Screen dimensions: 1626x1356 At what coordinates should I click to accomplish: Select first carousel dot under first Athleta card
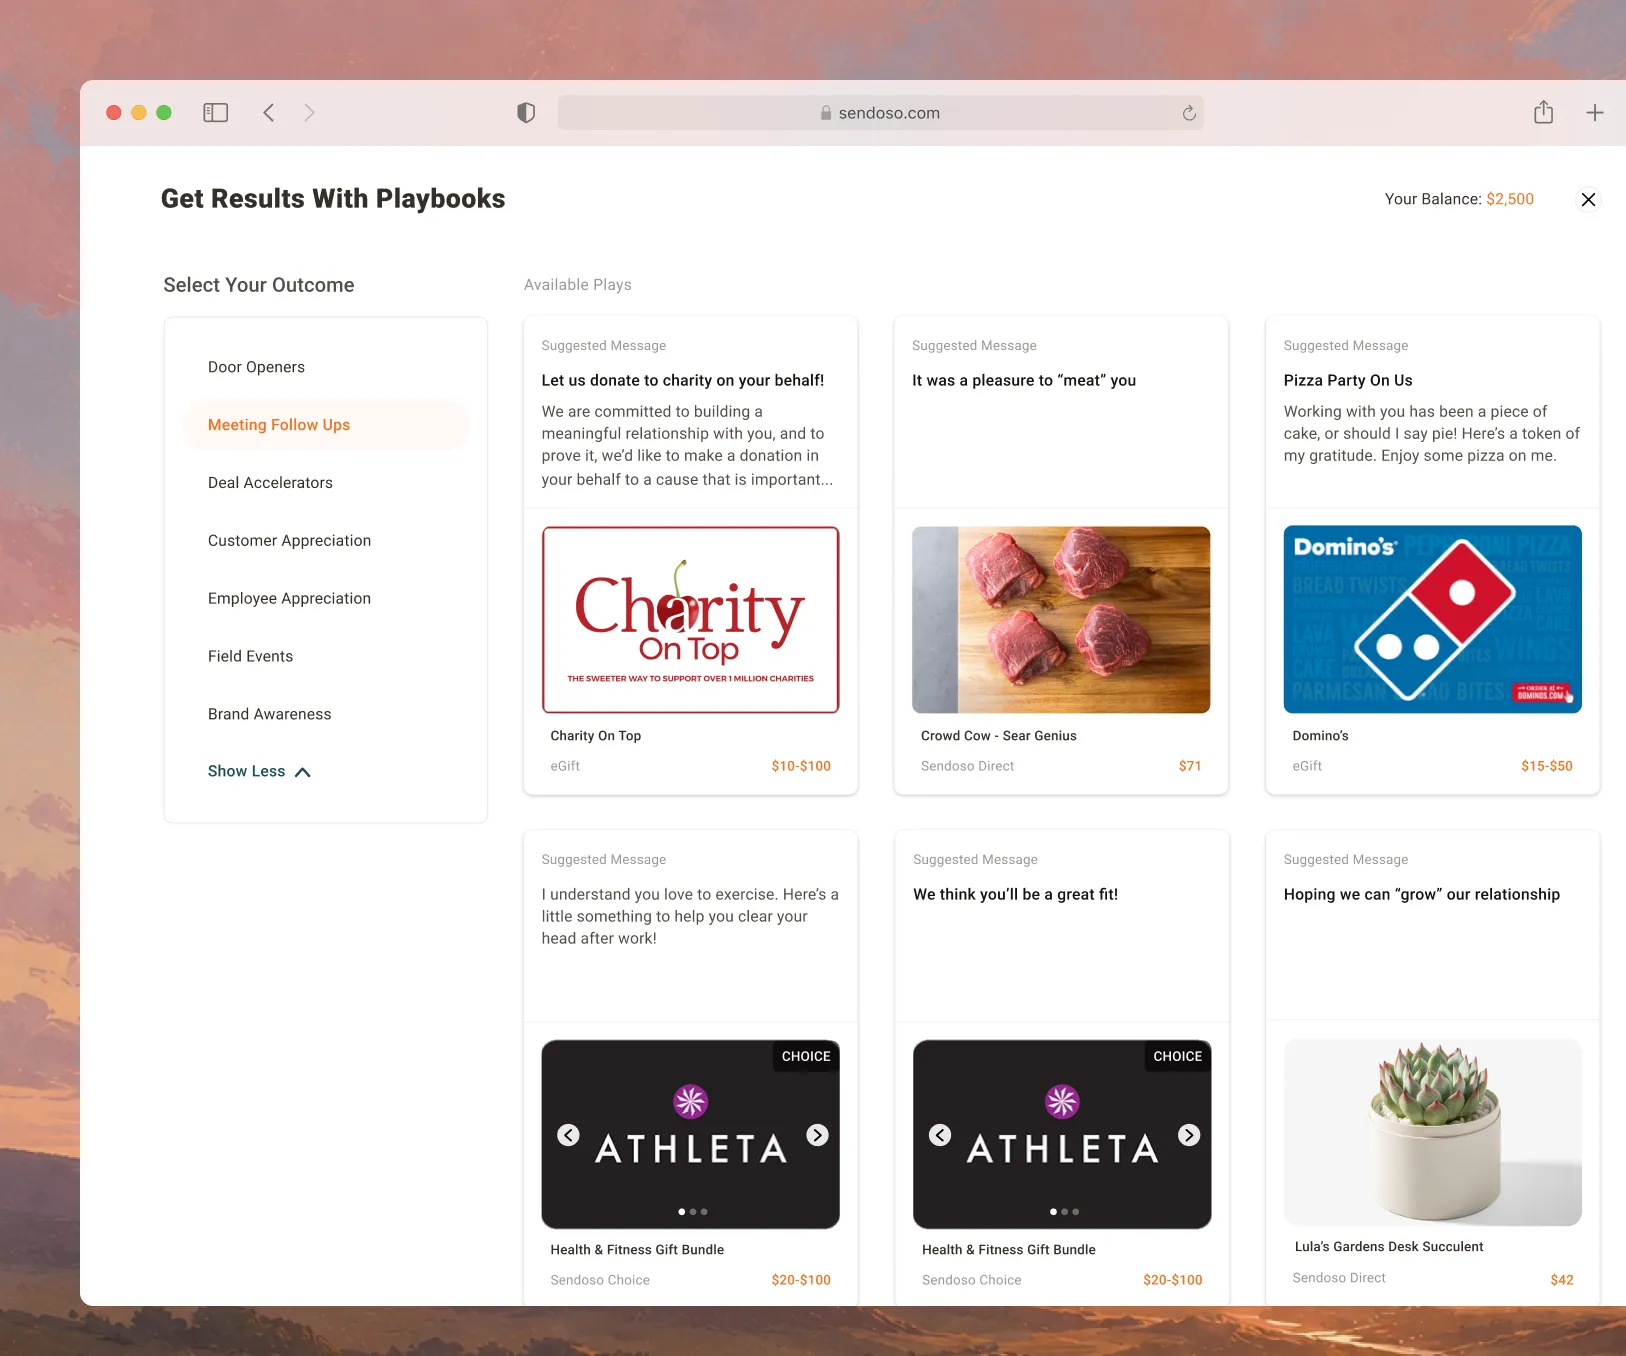coord(682,1212)
